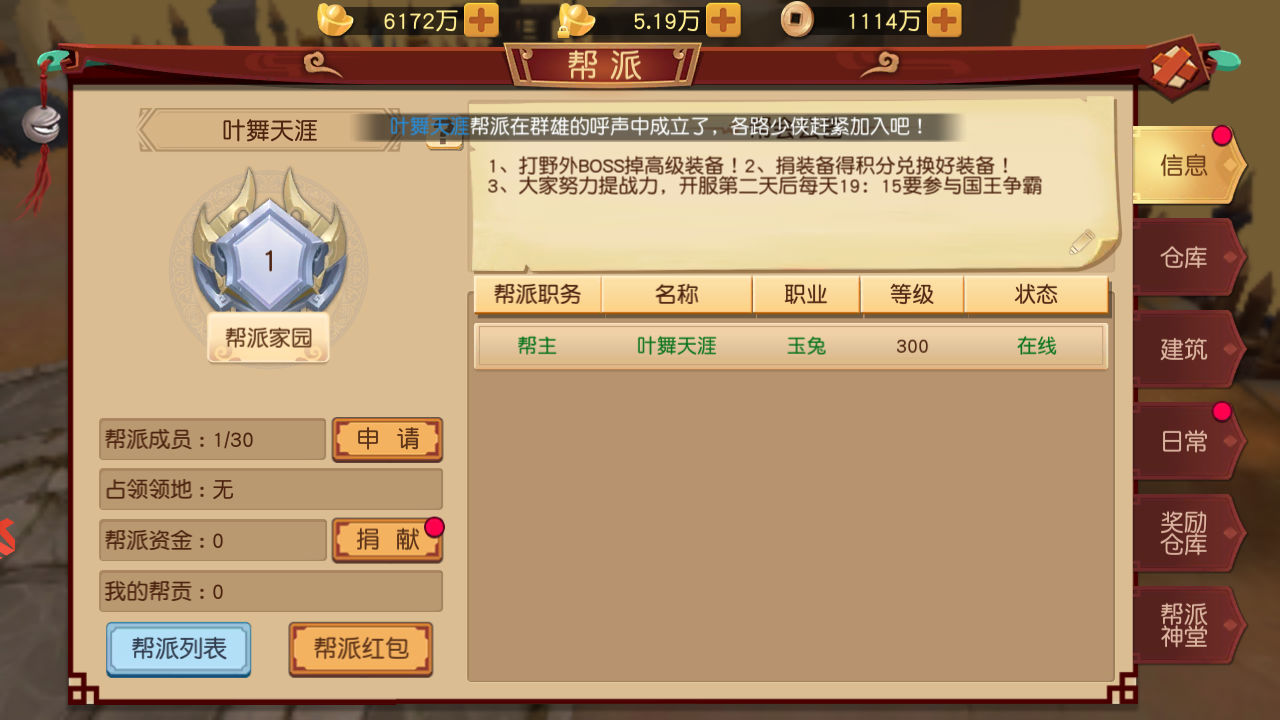Tap plus next to 5.19万 currency
This screenshot has height=720, width=1280.
pos(723,20)
